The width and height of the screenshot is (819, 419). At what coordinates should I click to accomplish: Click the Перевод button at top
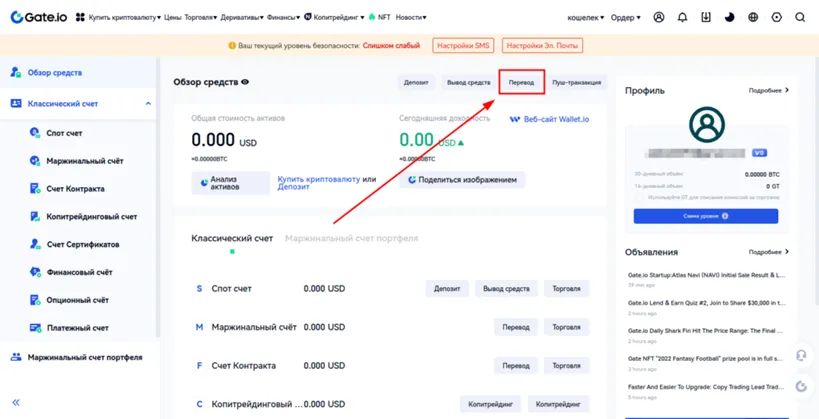point(521,82)
